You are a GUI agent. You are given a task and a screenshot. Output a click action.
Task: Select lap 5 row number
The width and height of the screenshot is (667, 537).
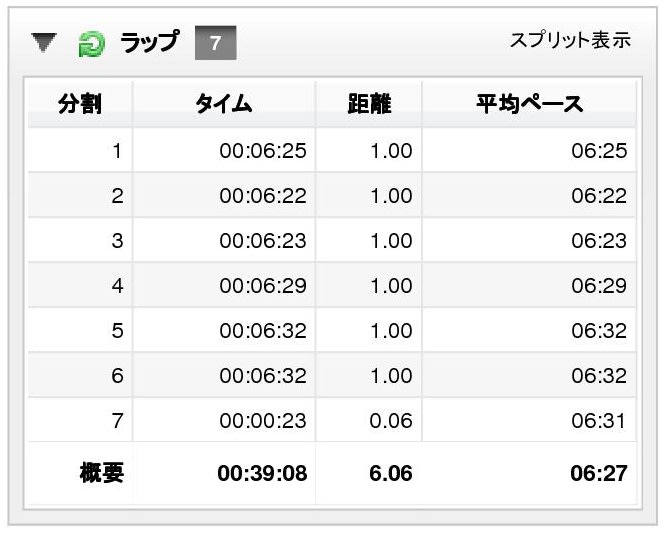pos(117,331)
